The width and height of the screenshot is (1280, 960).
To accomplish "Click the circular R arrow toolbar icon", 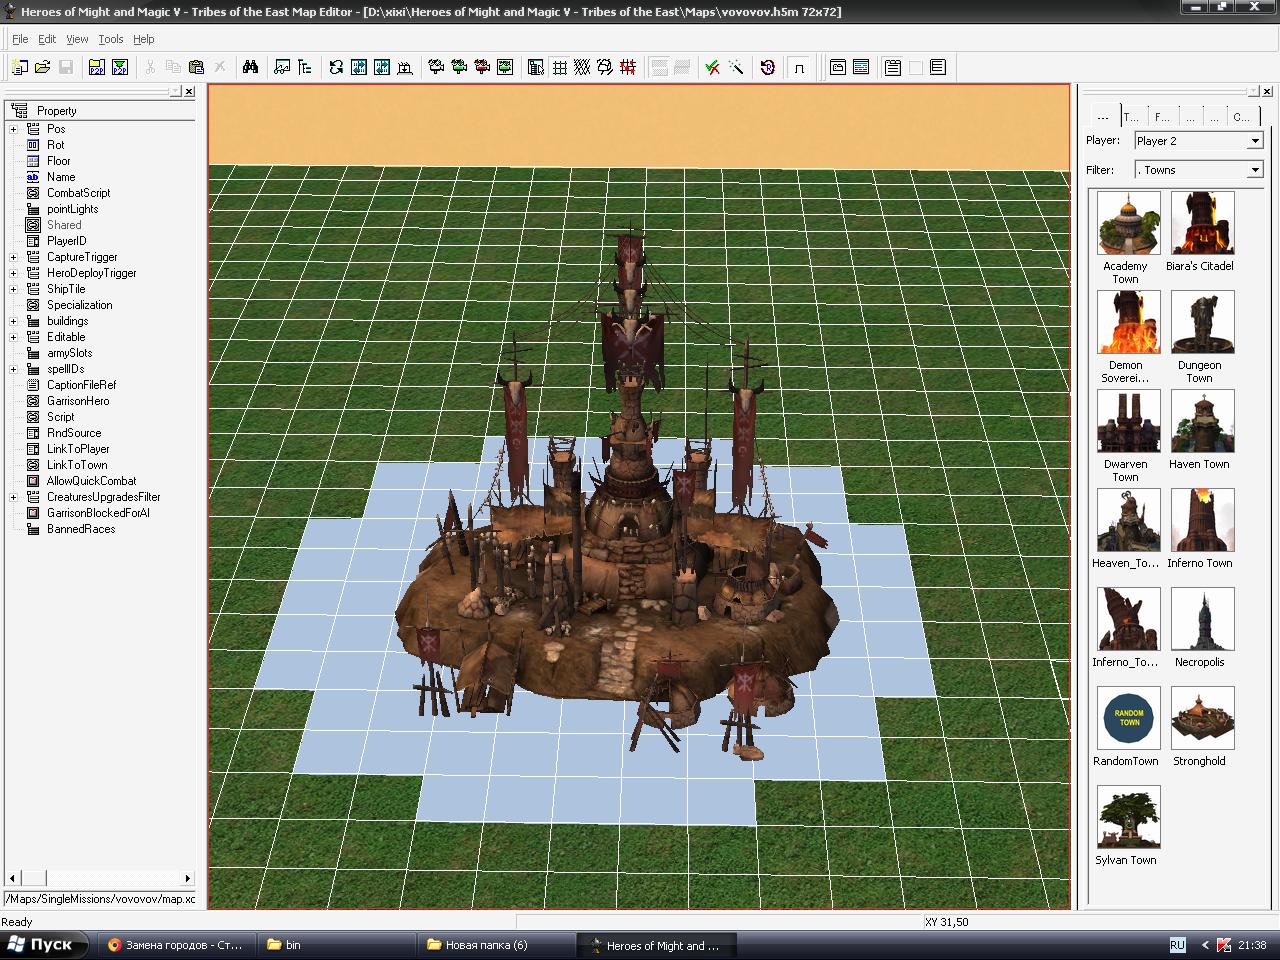I will (767, 67).
